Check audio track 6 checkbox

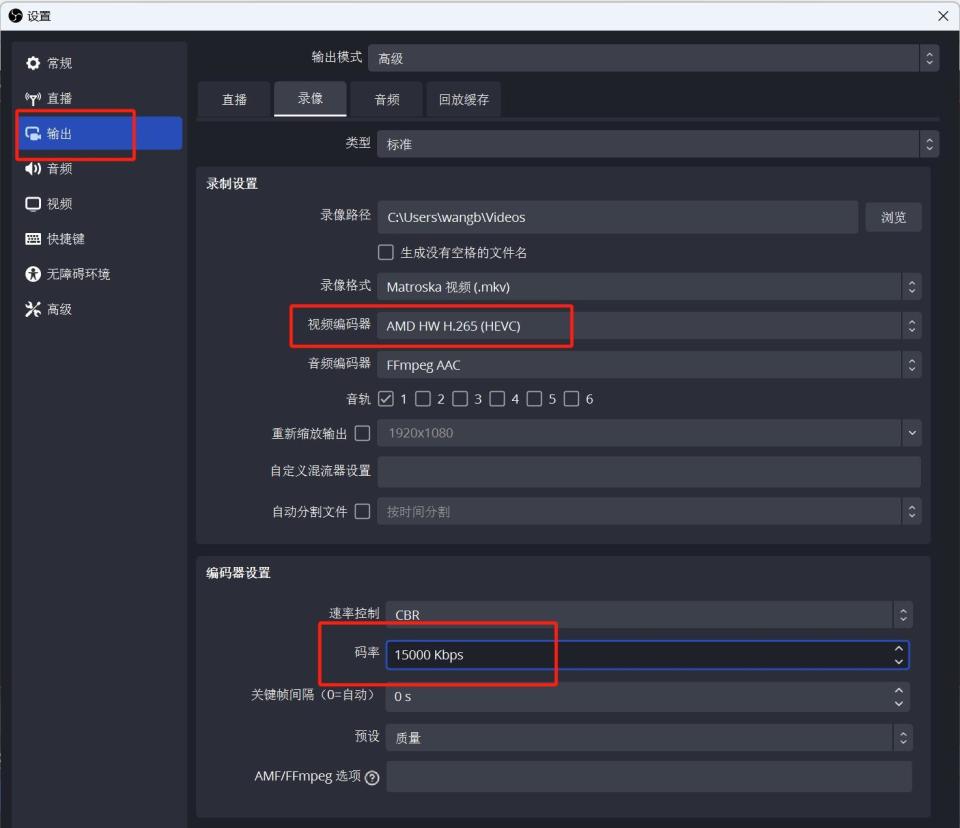point(571,399)
